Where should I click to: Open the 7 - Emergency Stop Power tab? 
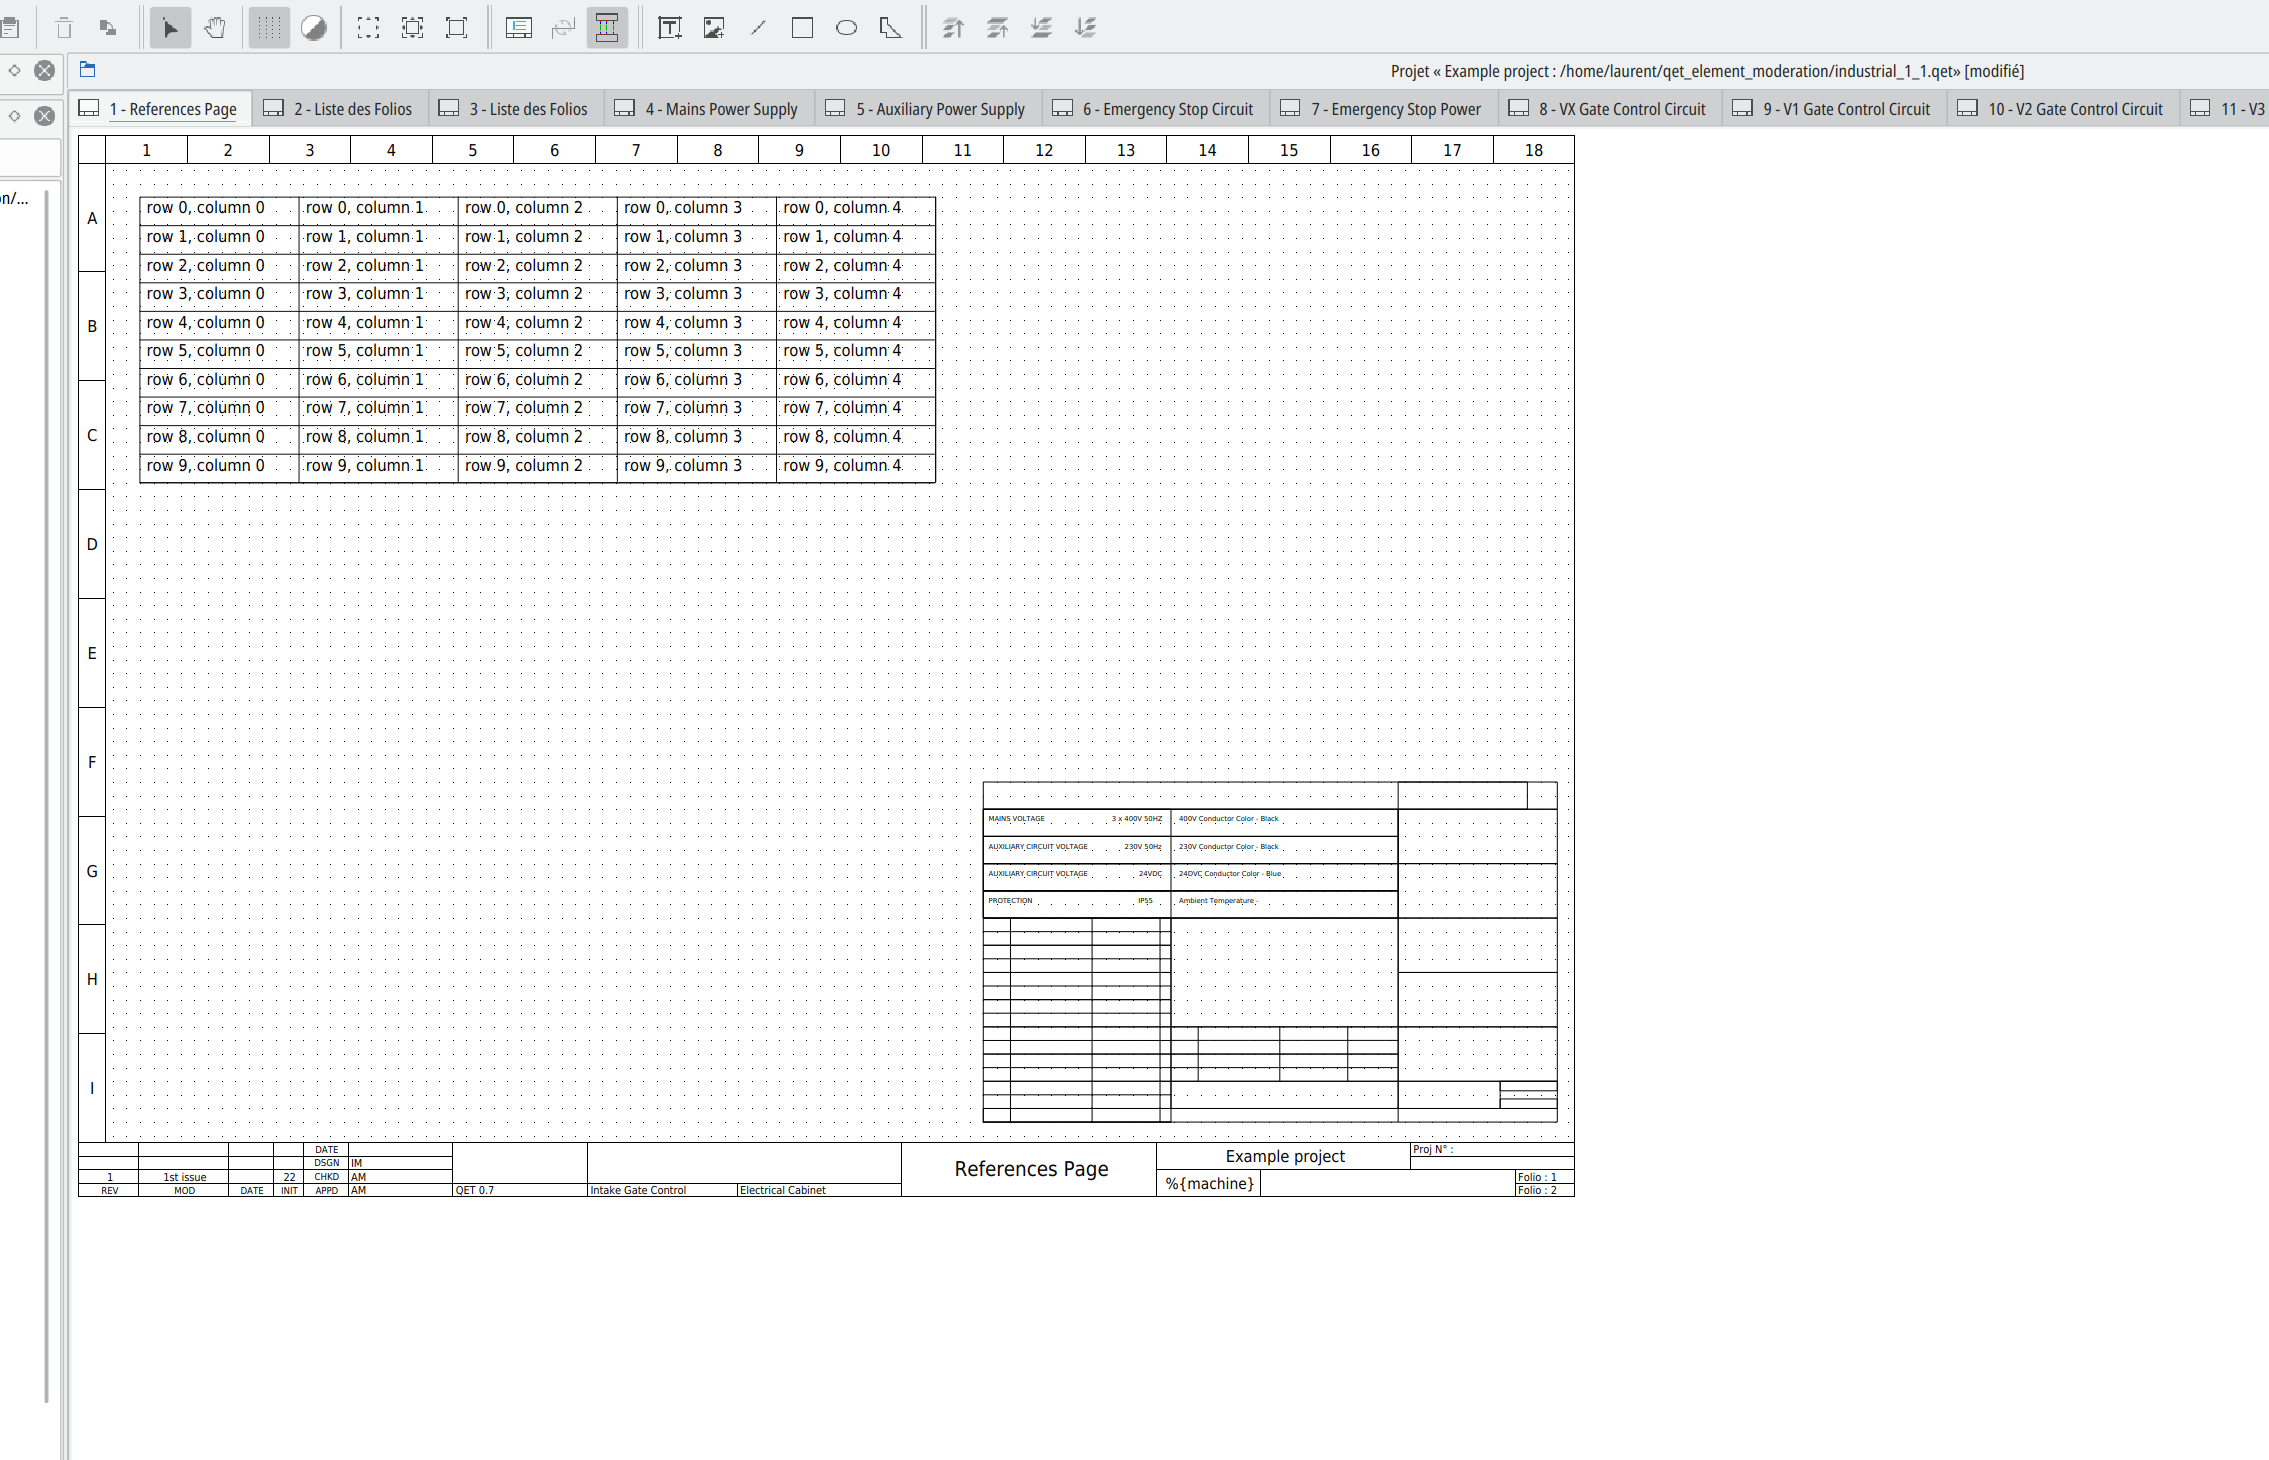click(1383, 109)
